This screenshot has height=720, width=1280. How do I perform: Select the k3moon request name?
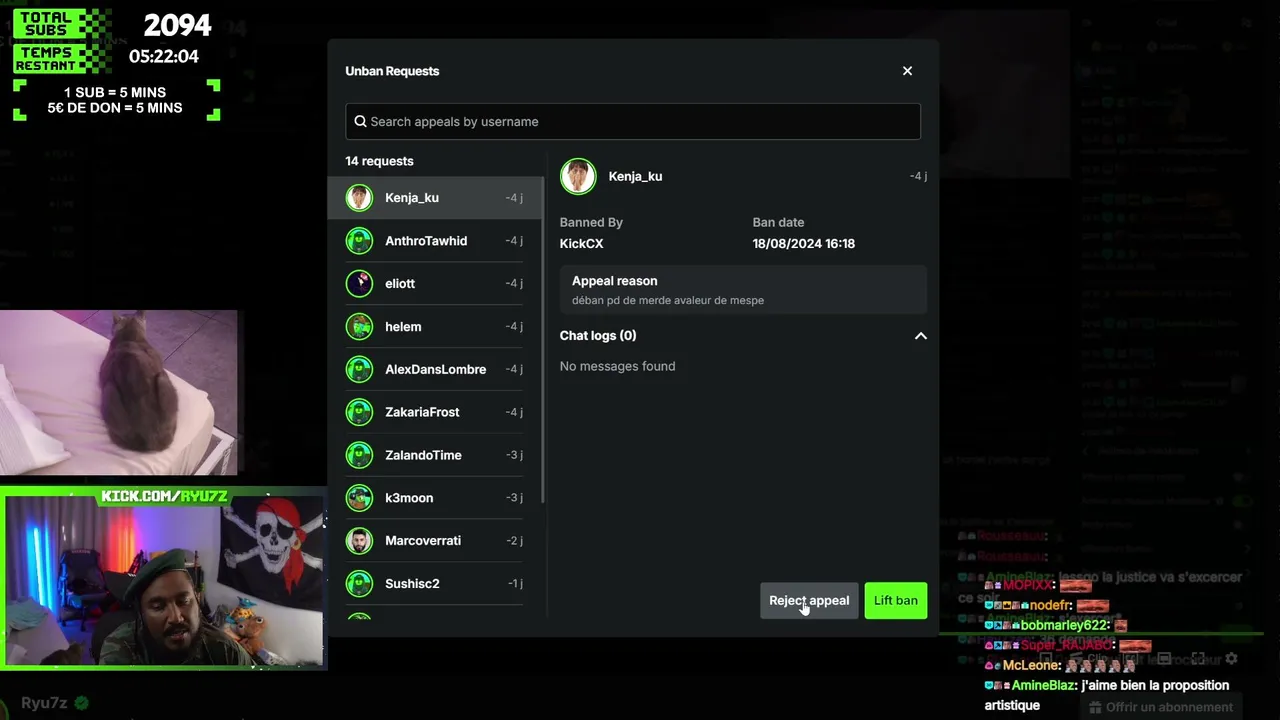click(x=409, y=498)
